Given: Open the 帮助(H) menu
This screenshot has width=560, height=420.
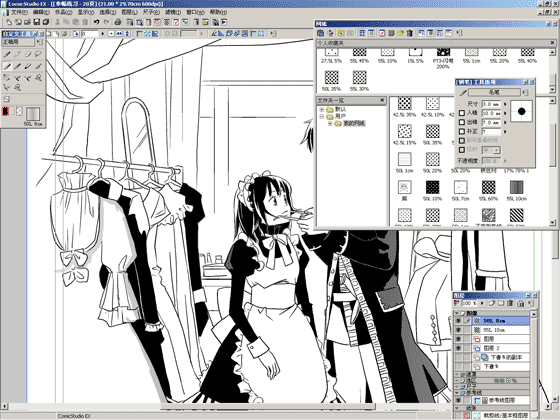Looking at the screenshot, I should point(218,12).
